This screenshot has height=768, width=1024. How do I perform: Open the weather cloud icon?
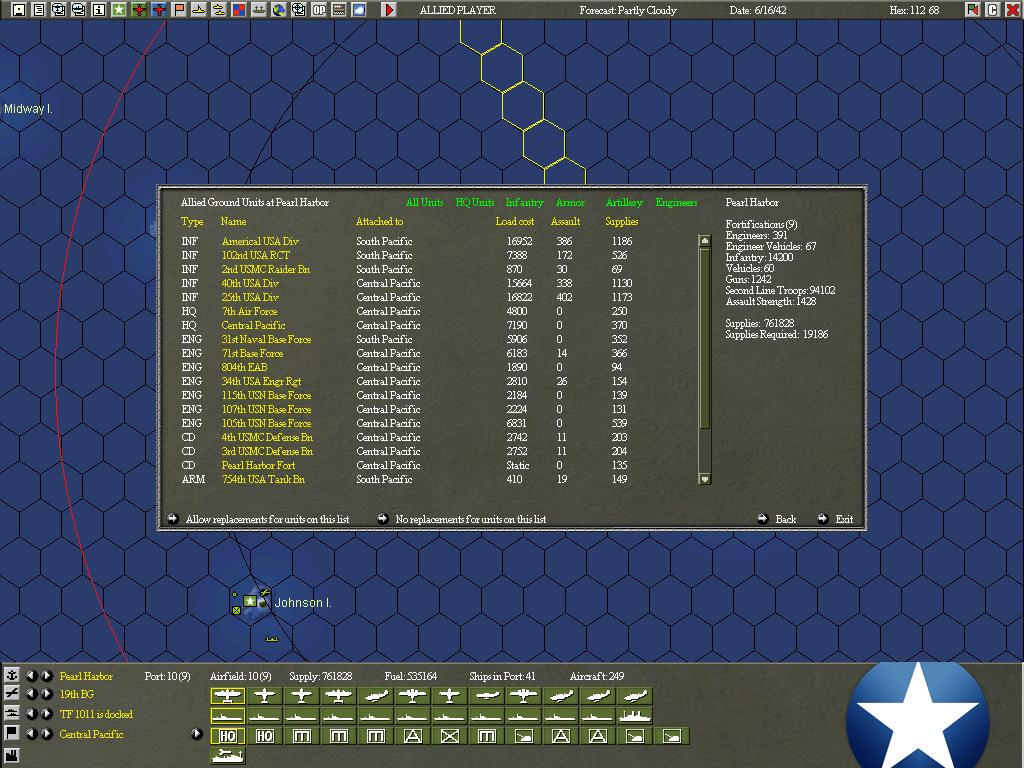(x=359, y=10)
